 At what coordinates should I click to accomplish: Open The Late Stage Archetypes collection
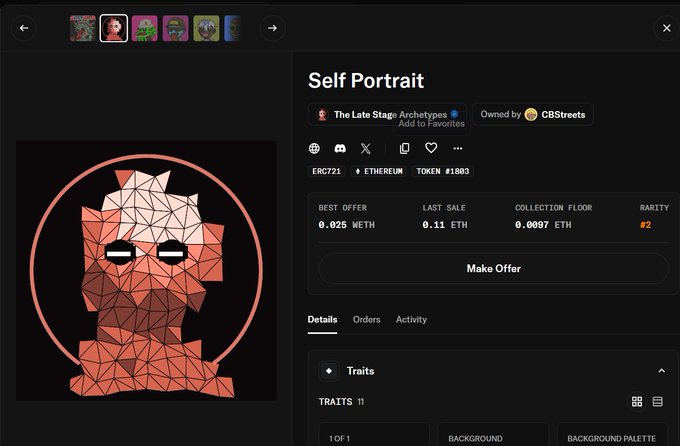387,115
